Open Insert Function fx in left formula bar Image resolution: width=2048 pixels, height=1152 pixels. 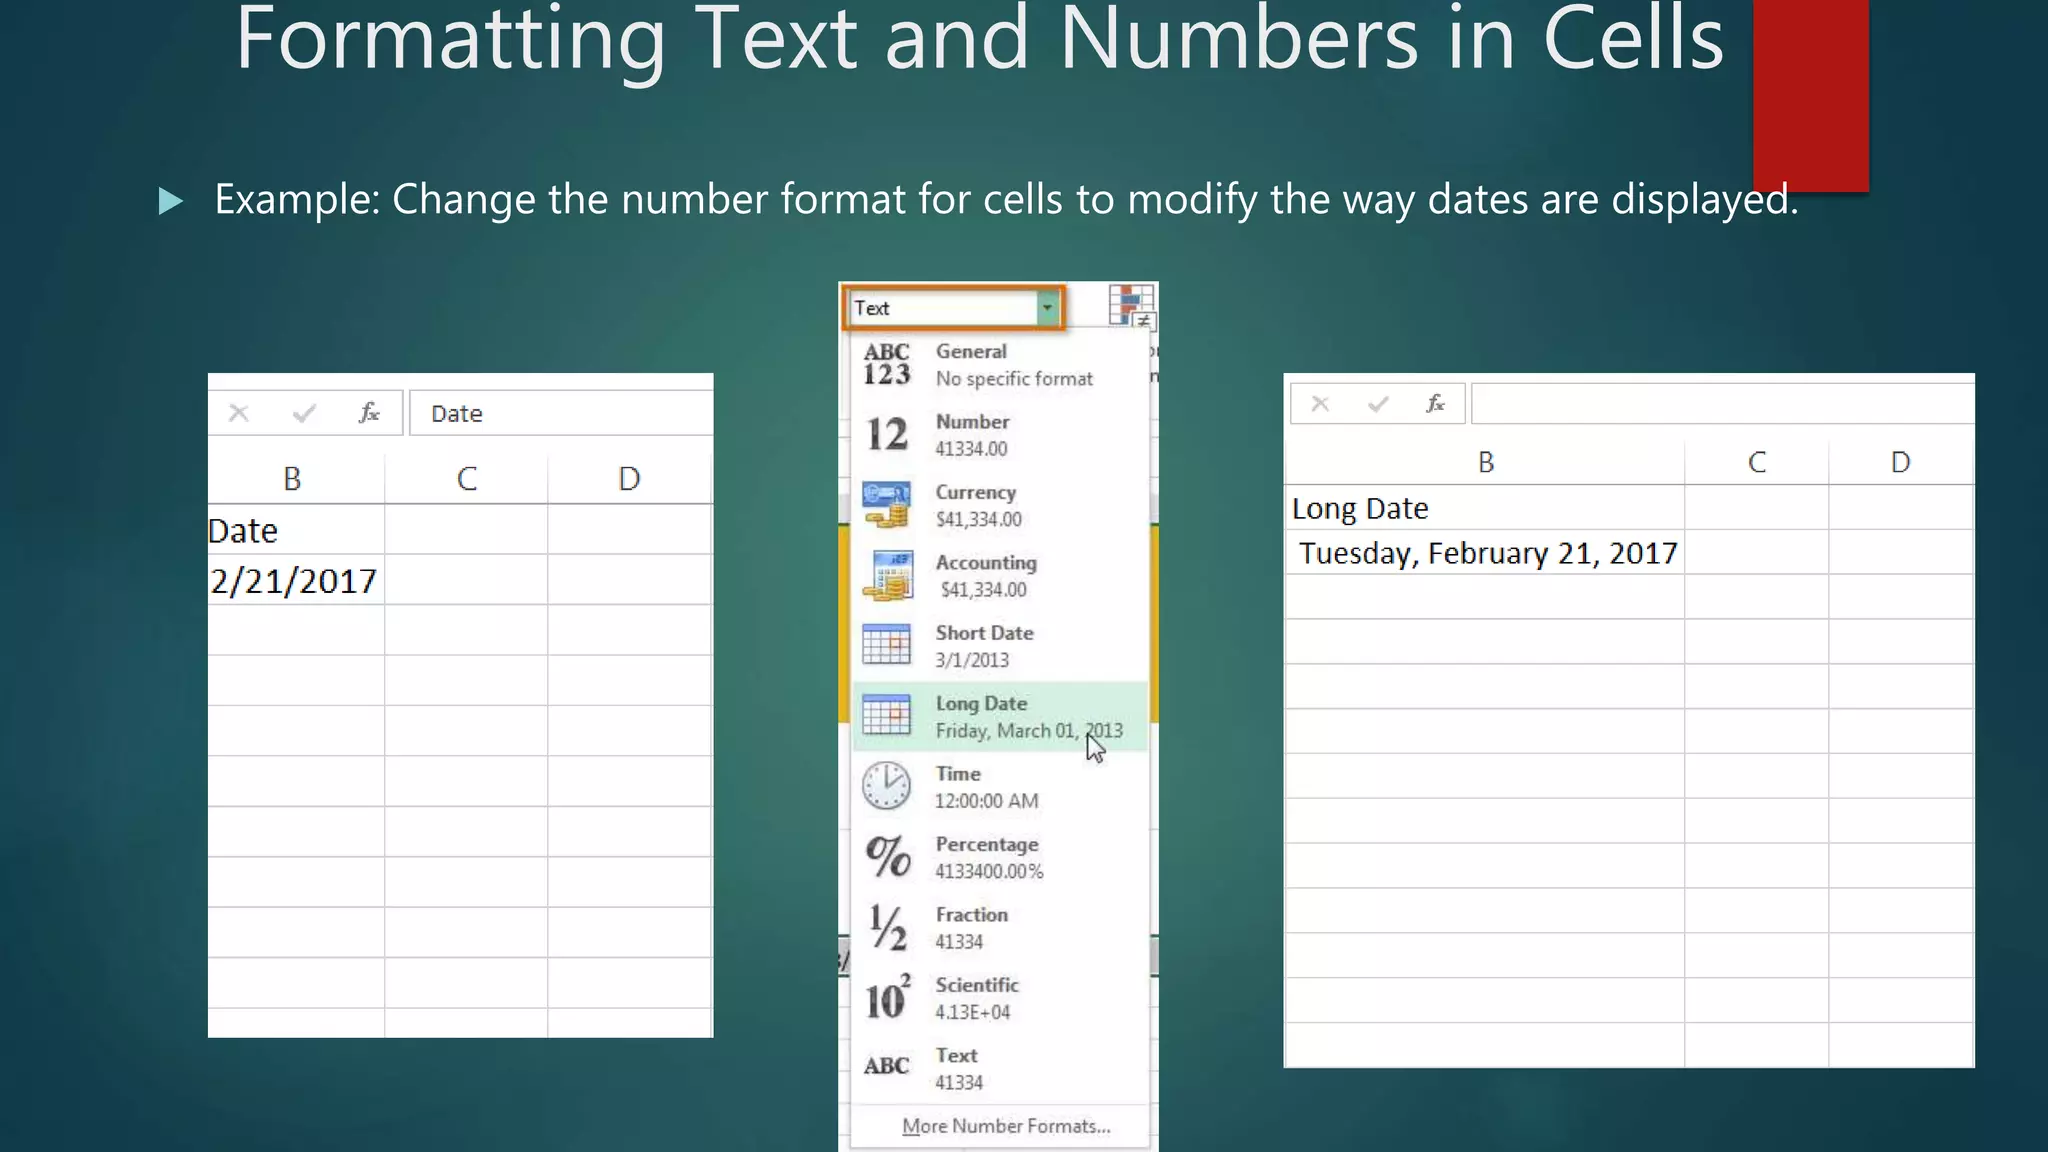(x=369, y=413)
